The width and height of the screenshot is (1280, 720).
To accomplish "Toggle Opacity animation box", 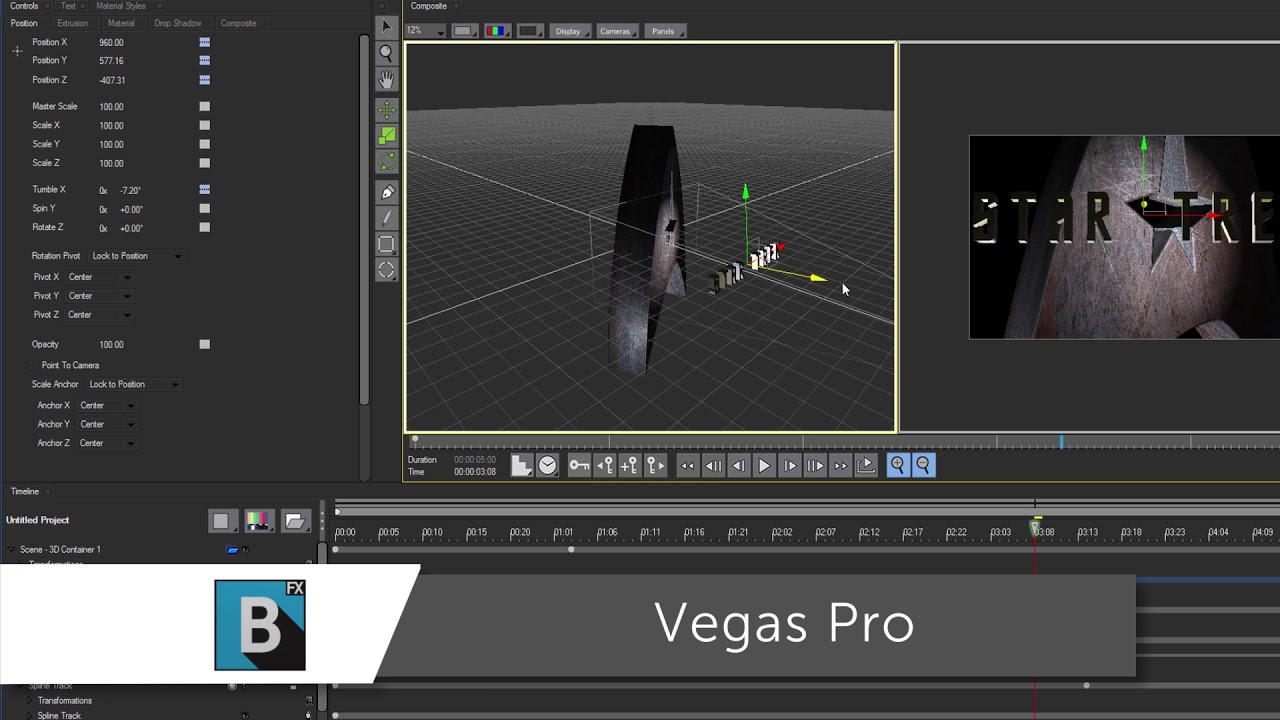I will pyautogui.click(x=205, y=344).
